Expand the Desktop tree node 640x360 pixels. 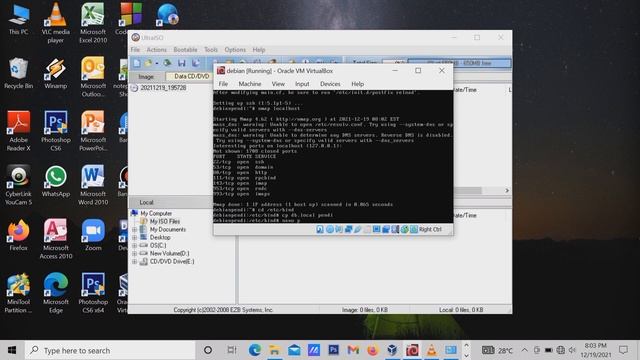pyautogui.click(x=135, y=238)
